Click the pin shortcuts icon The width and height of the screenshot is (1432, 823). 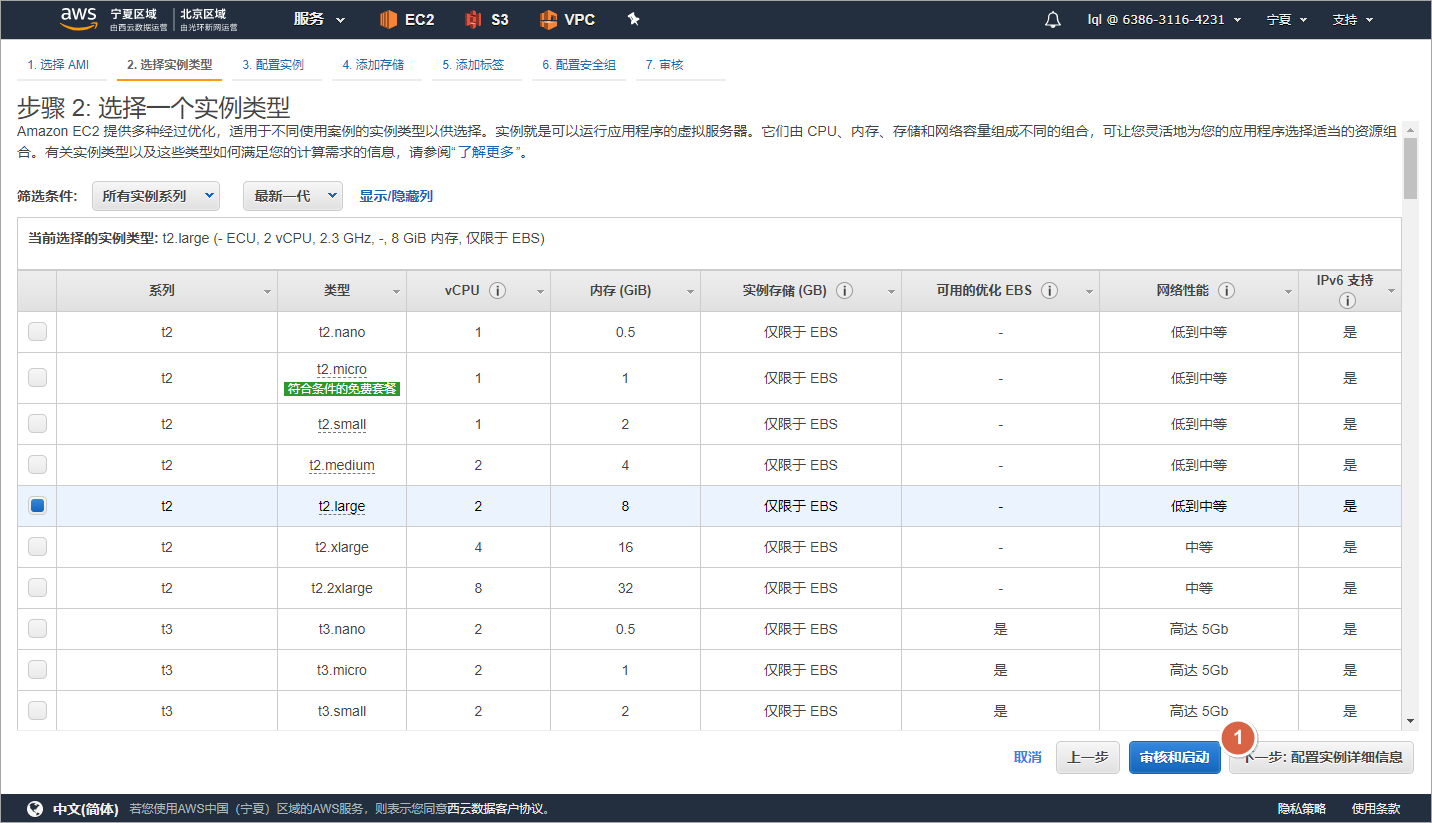[633, 19]
